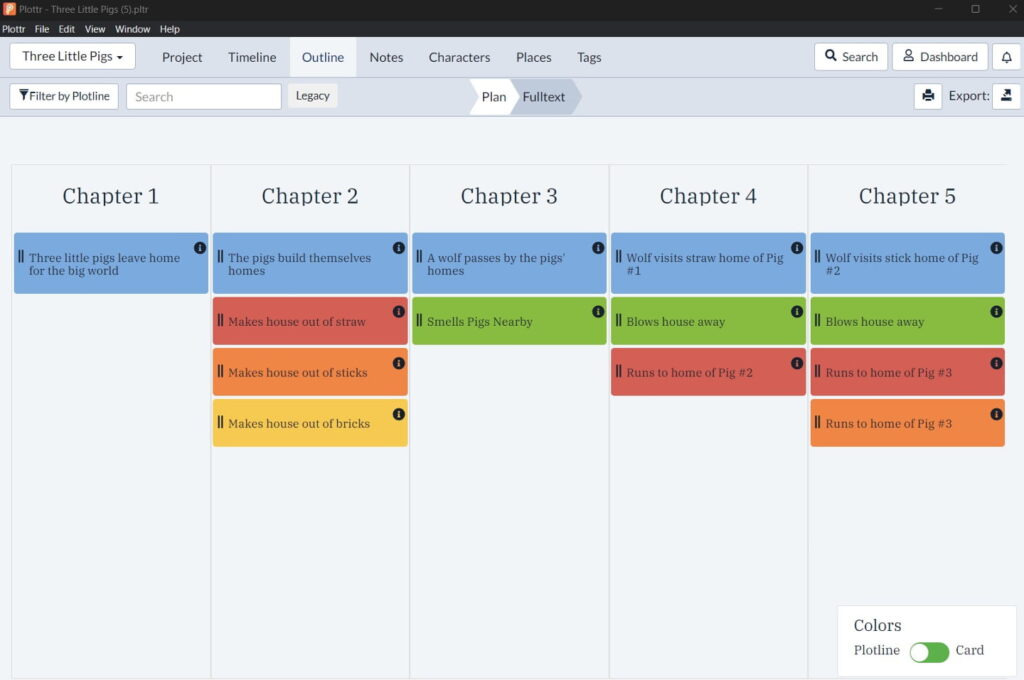Toggle Colors switch from Plotline to Card
The image size is (1024, 680).
click(929, 651)
